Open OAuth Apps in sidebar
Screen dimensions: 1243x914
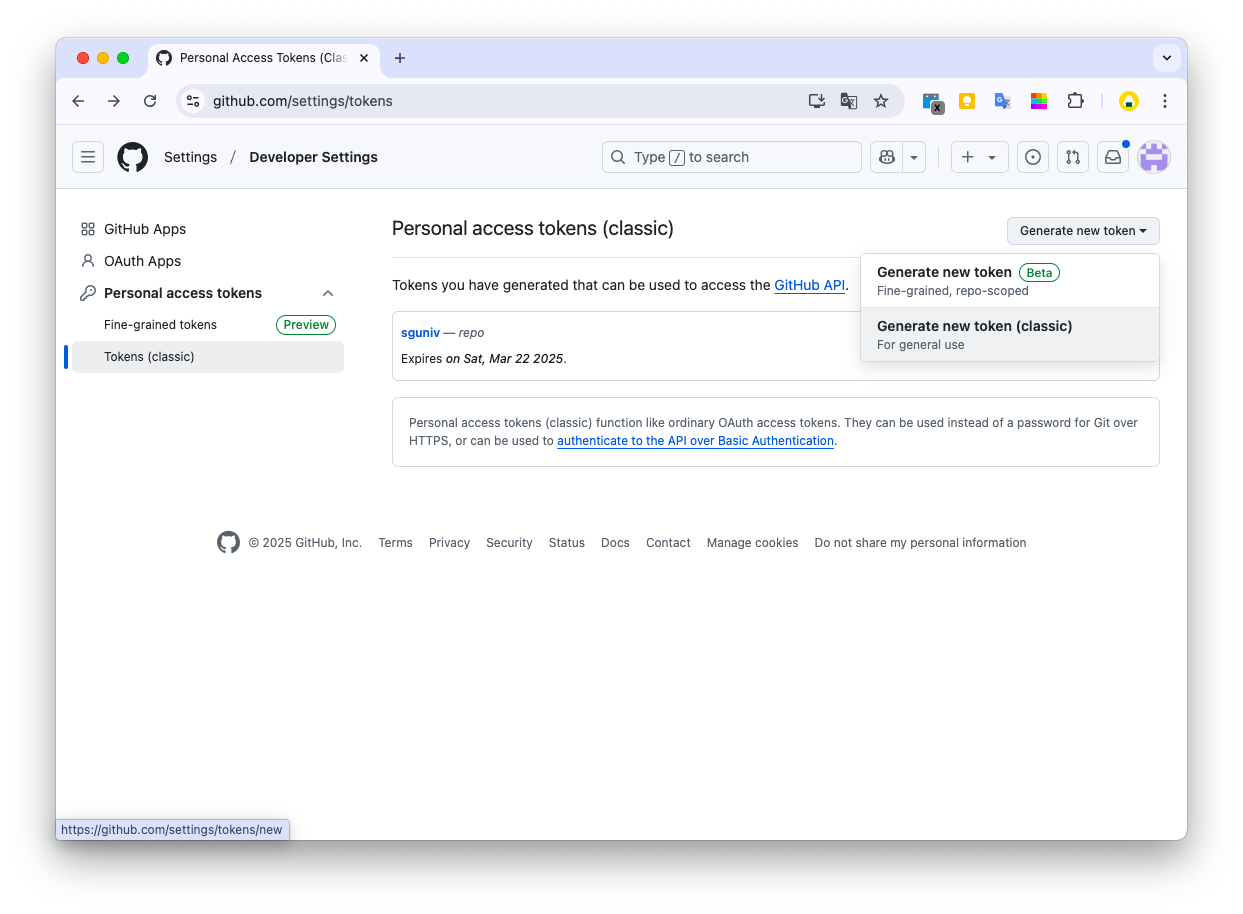tap(142, 261)
